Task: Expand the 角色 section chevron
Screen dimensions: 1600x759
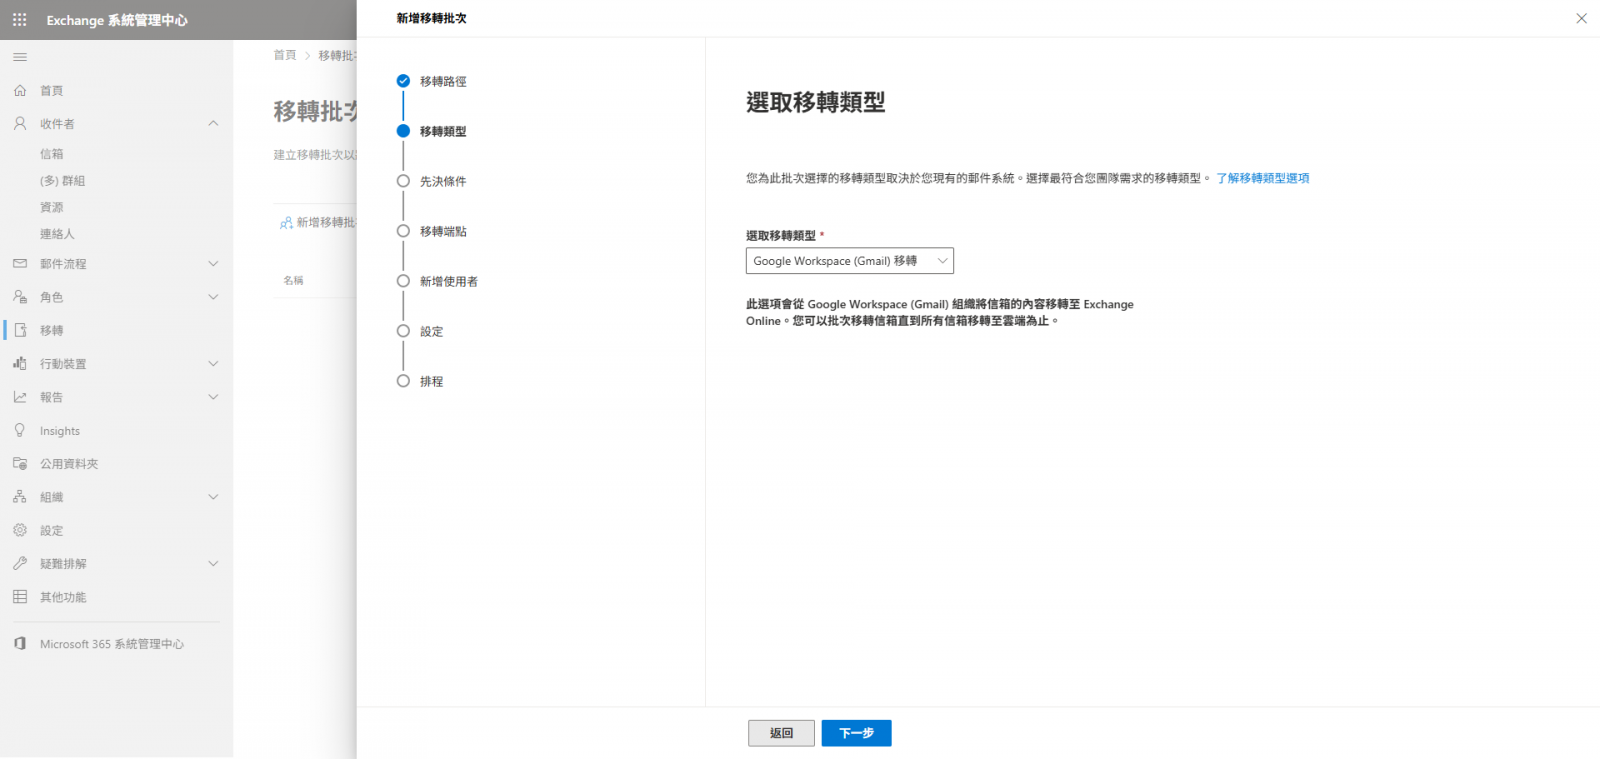Action: (x=213, y=297)
